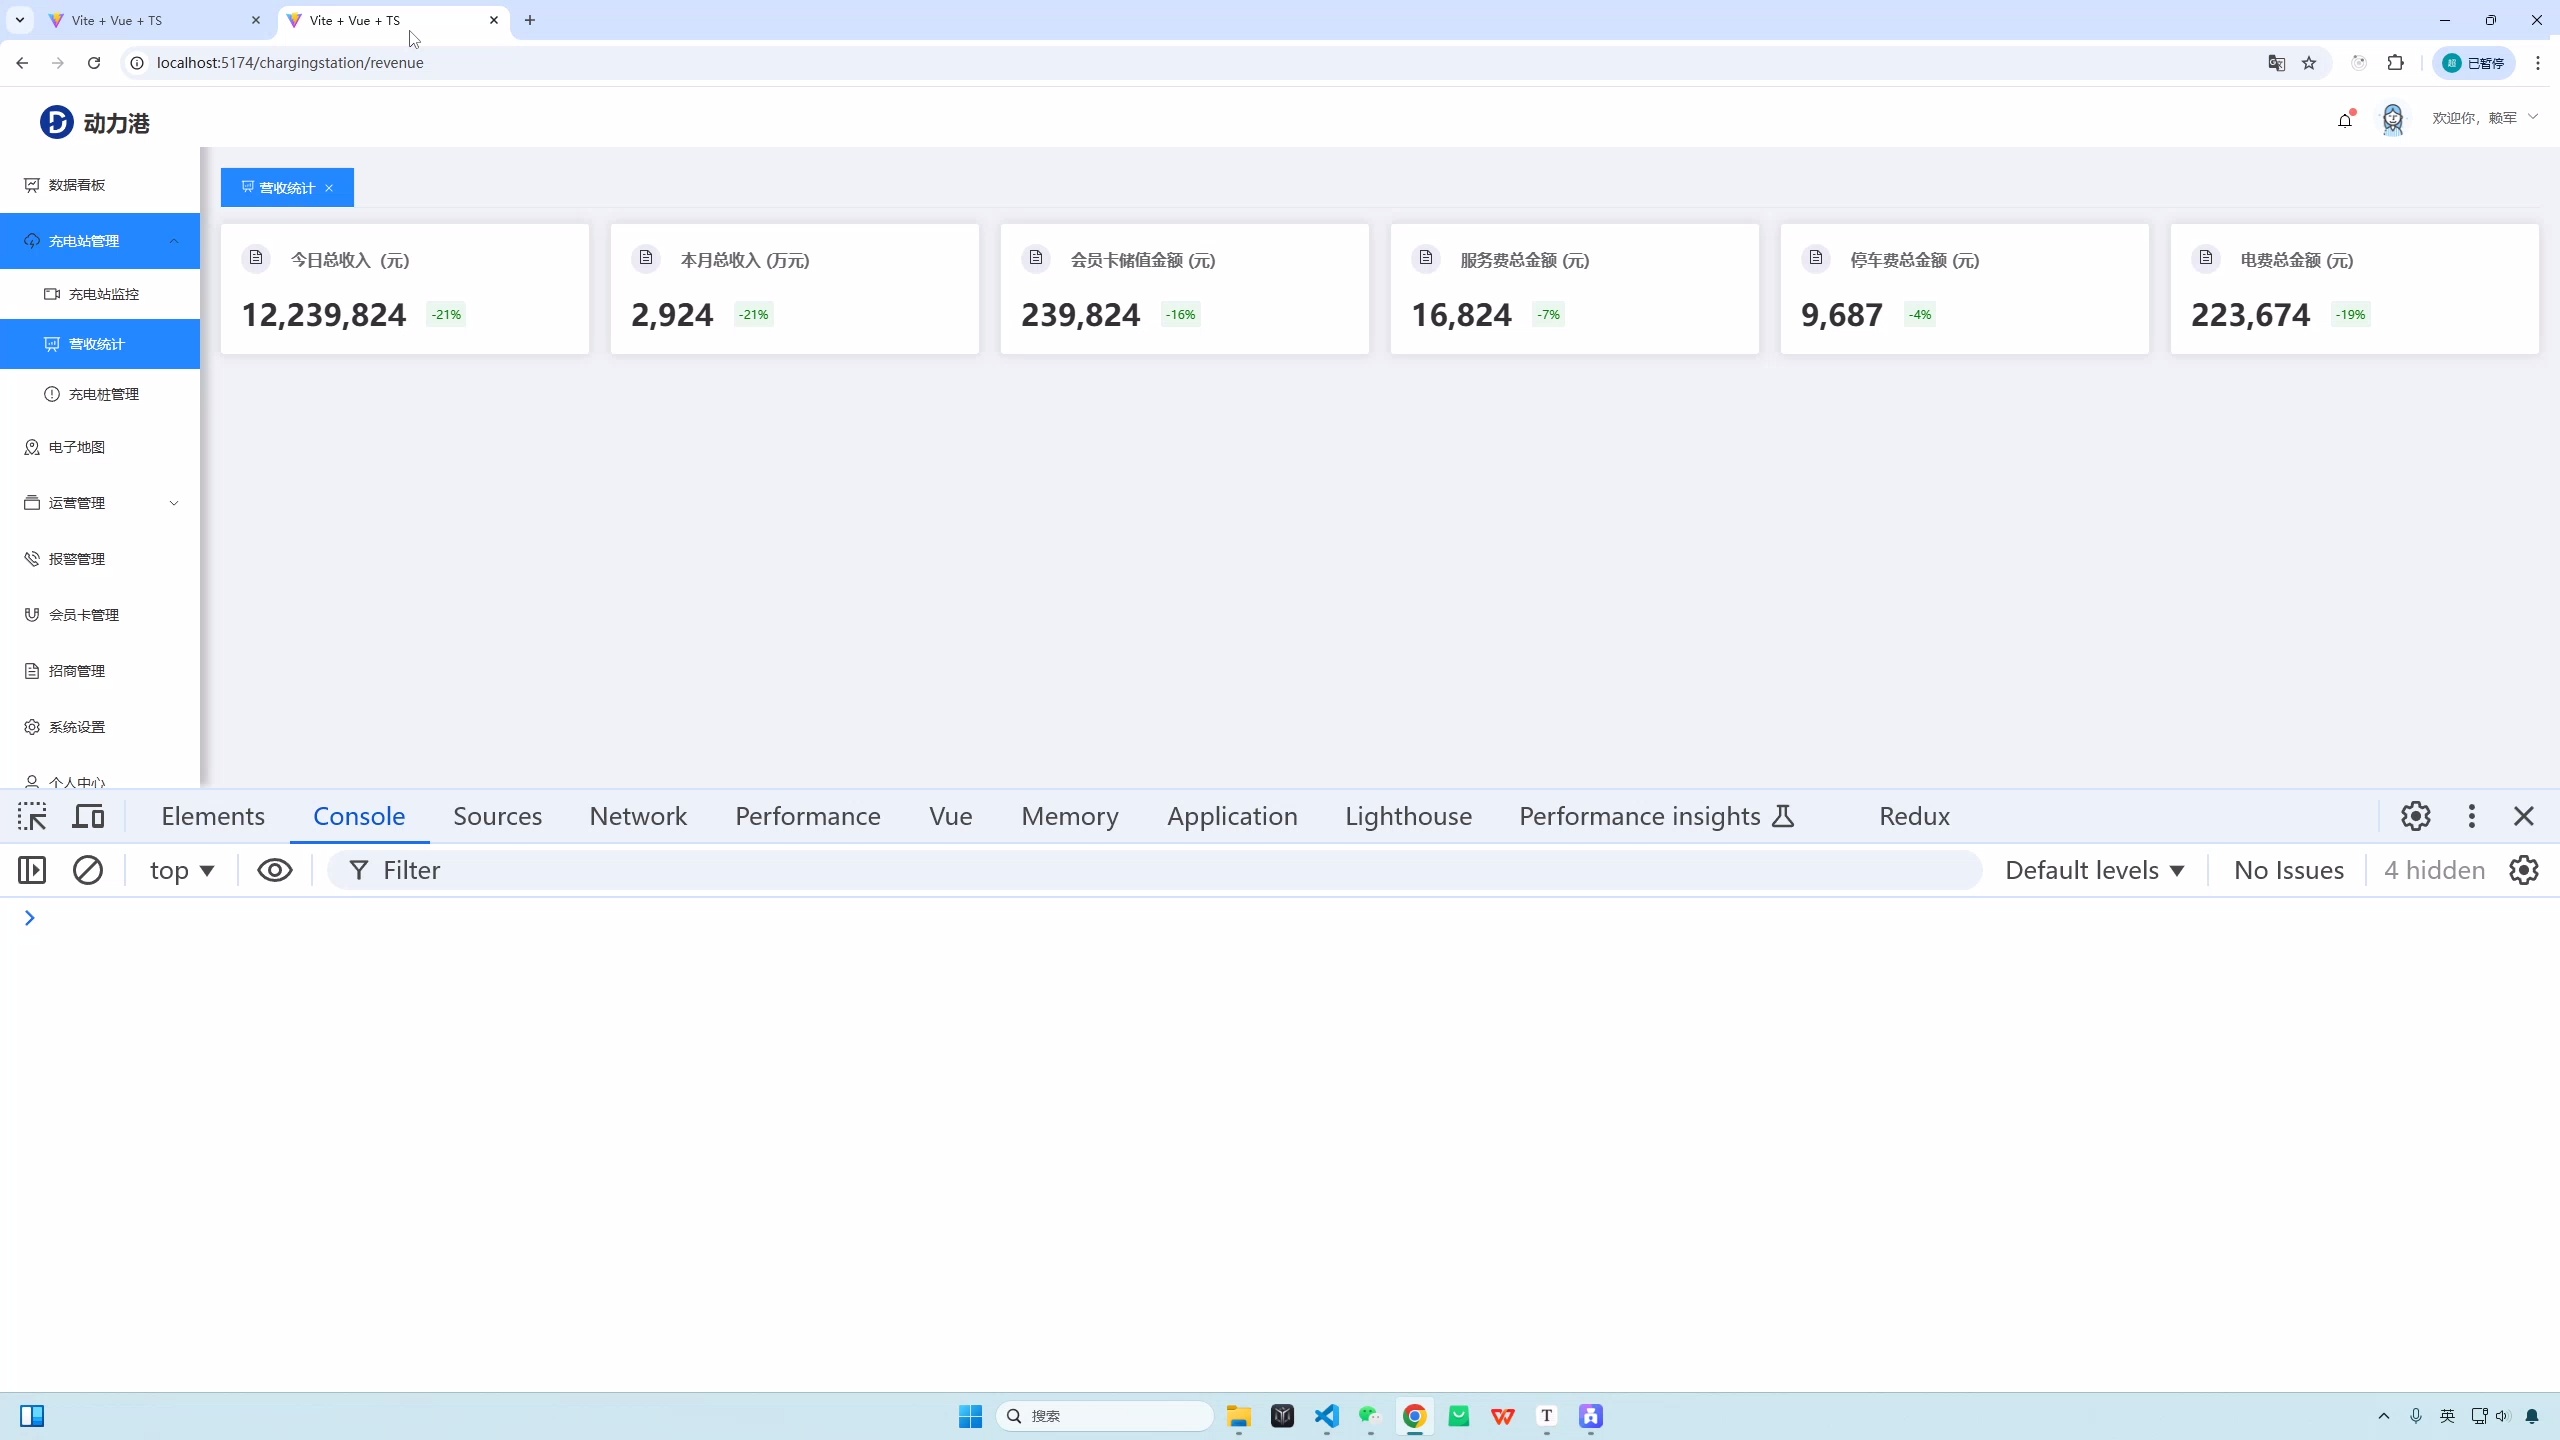The height and width of the screenshot is (1440, 2560).
Task: Toggle the device toolbar emulation
Action: (89, 816)
